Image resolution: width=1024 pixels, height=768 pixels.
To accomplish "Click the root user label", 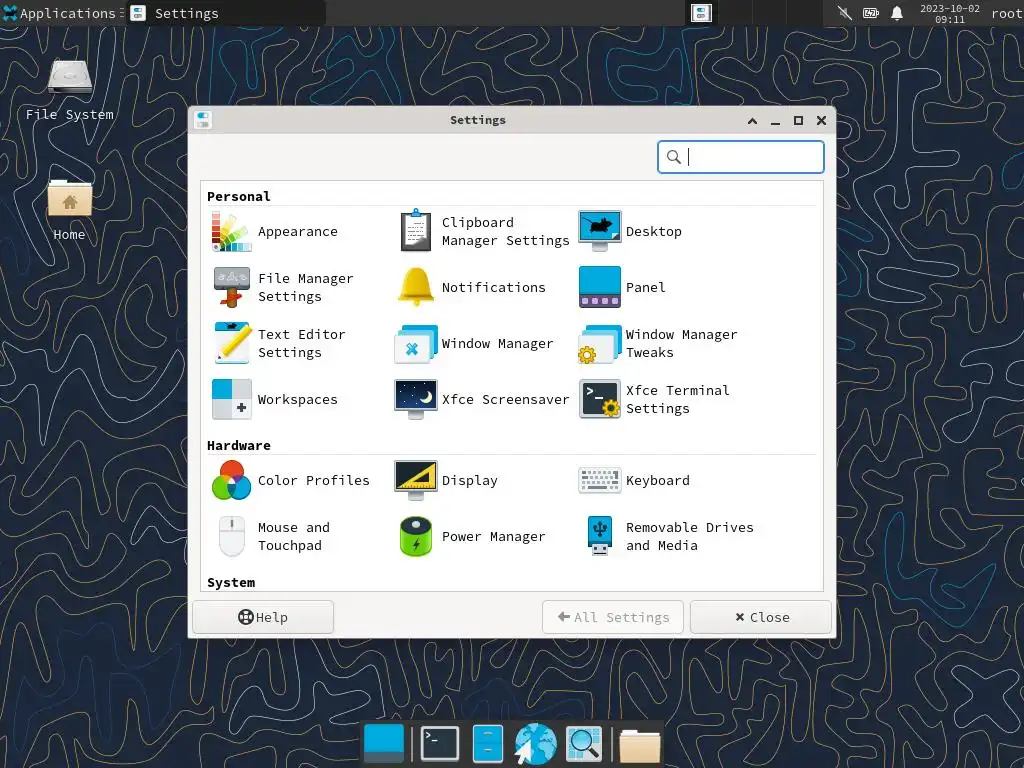I will click(x=1007, y=13).
